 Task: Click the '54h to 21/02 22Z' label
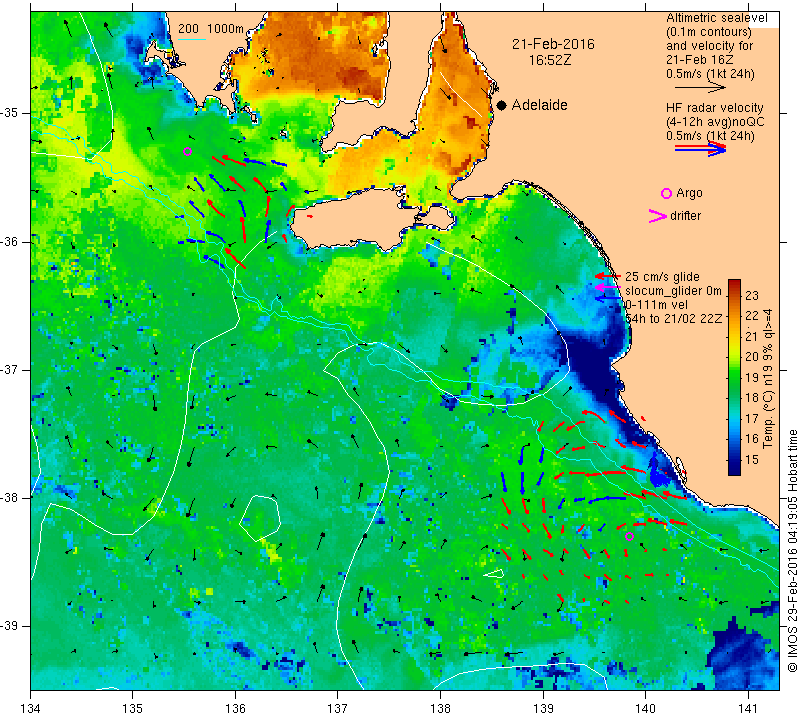tap(674, 318)
